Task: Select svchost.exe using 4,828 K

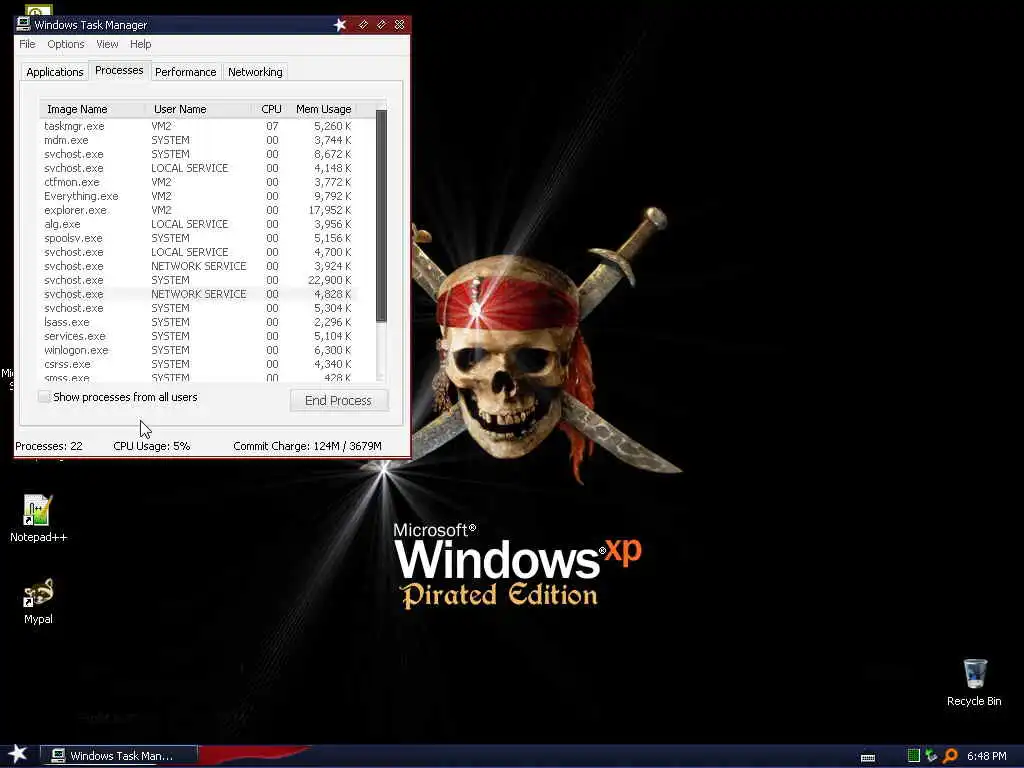Action: point(199,294)
